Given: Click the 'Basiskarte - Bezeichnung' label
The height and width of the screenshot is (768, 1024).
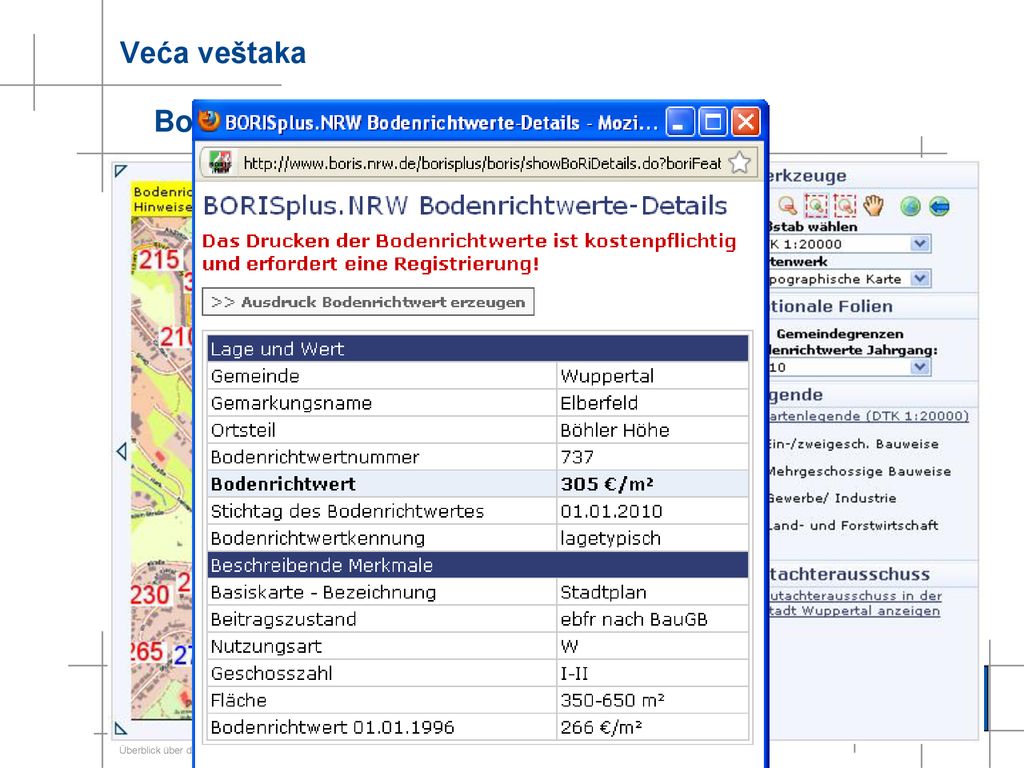Looking at the screenshot, I should (323, 592).
